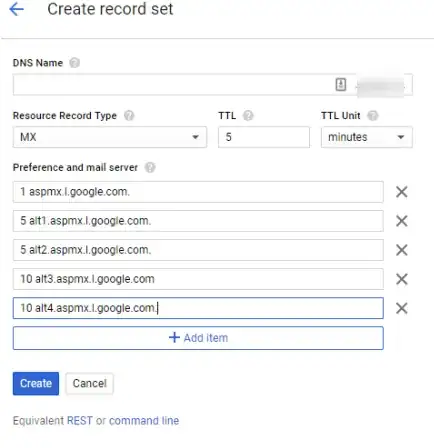Viewport: 434px width, 448px height.
Task: Click the autofill icon in DNS Name field
Action: point(341,84)
